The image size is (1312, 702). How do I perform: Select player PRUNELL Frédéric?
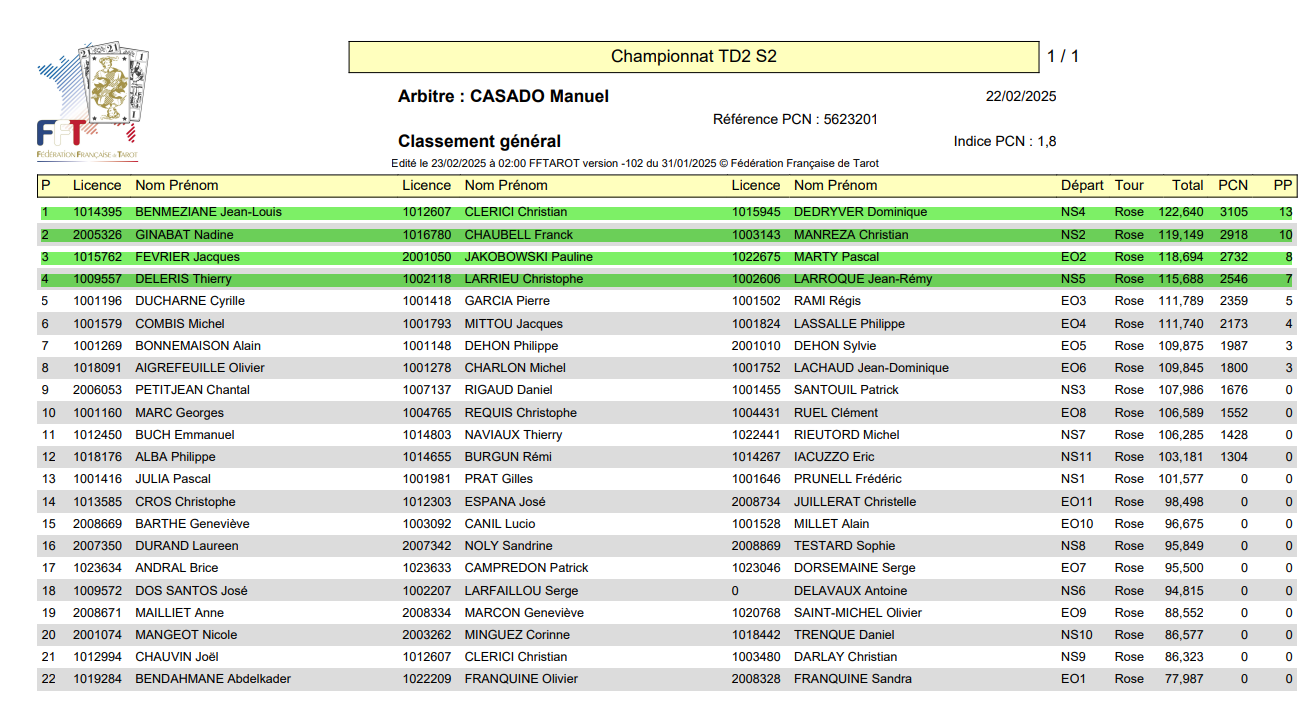click(x=848, y=479)
